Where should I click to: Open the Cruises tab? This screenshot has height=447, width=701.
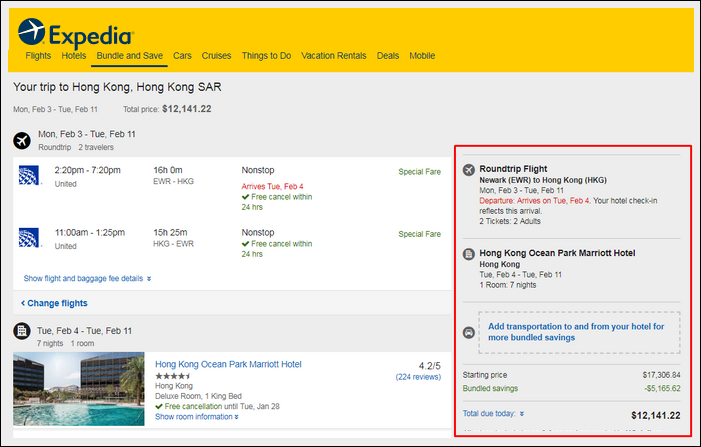pos(216,56)
